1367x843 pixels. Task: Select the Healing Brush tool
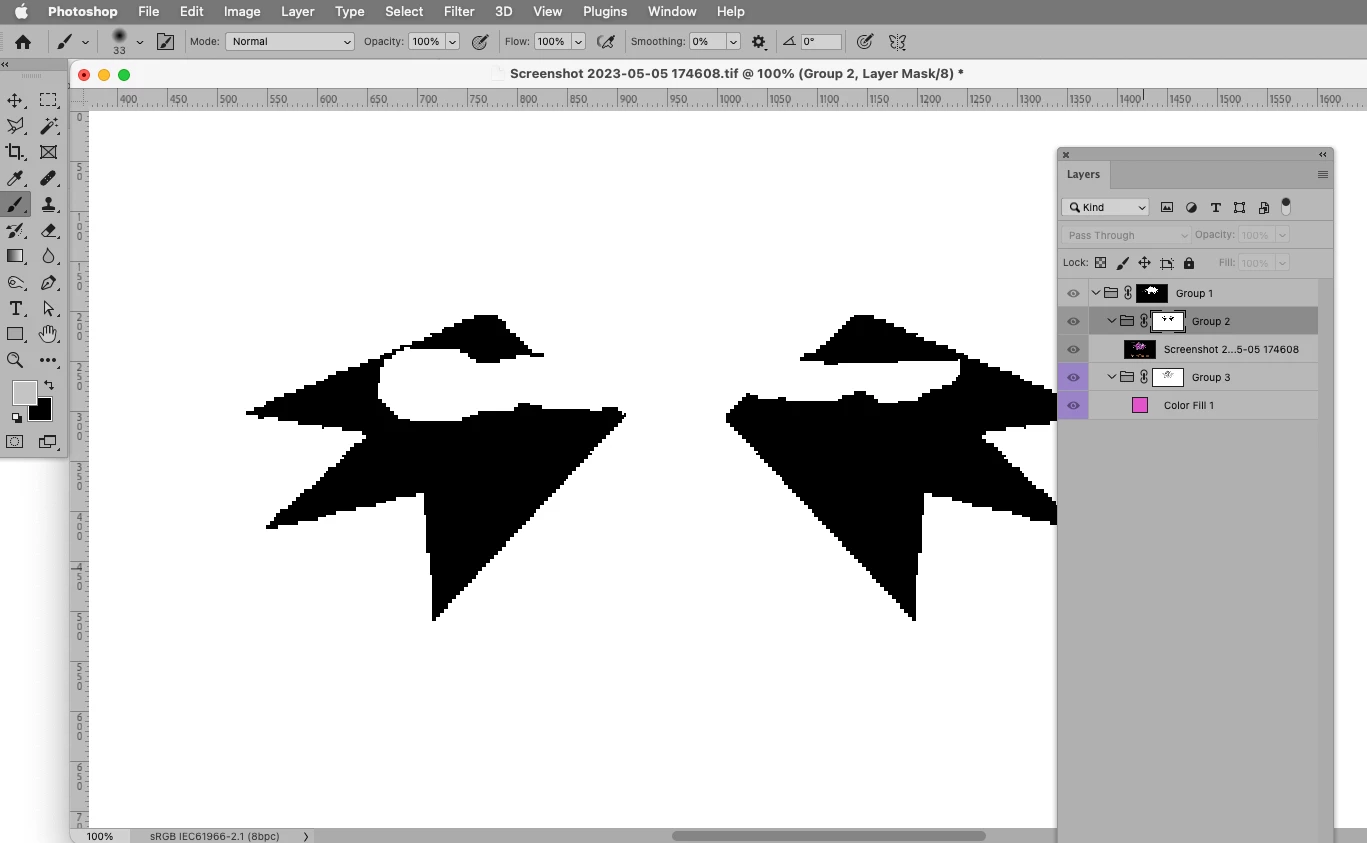point(48,178)
